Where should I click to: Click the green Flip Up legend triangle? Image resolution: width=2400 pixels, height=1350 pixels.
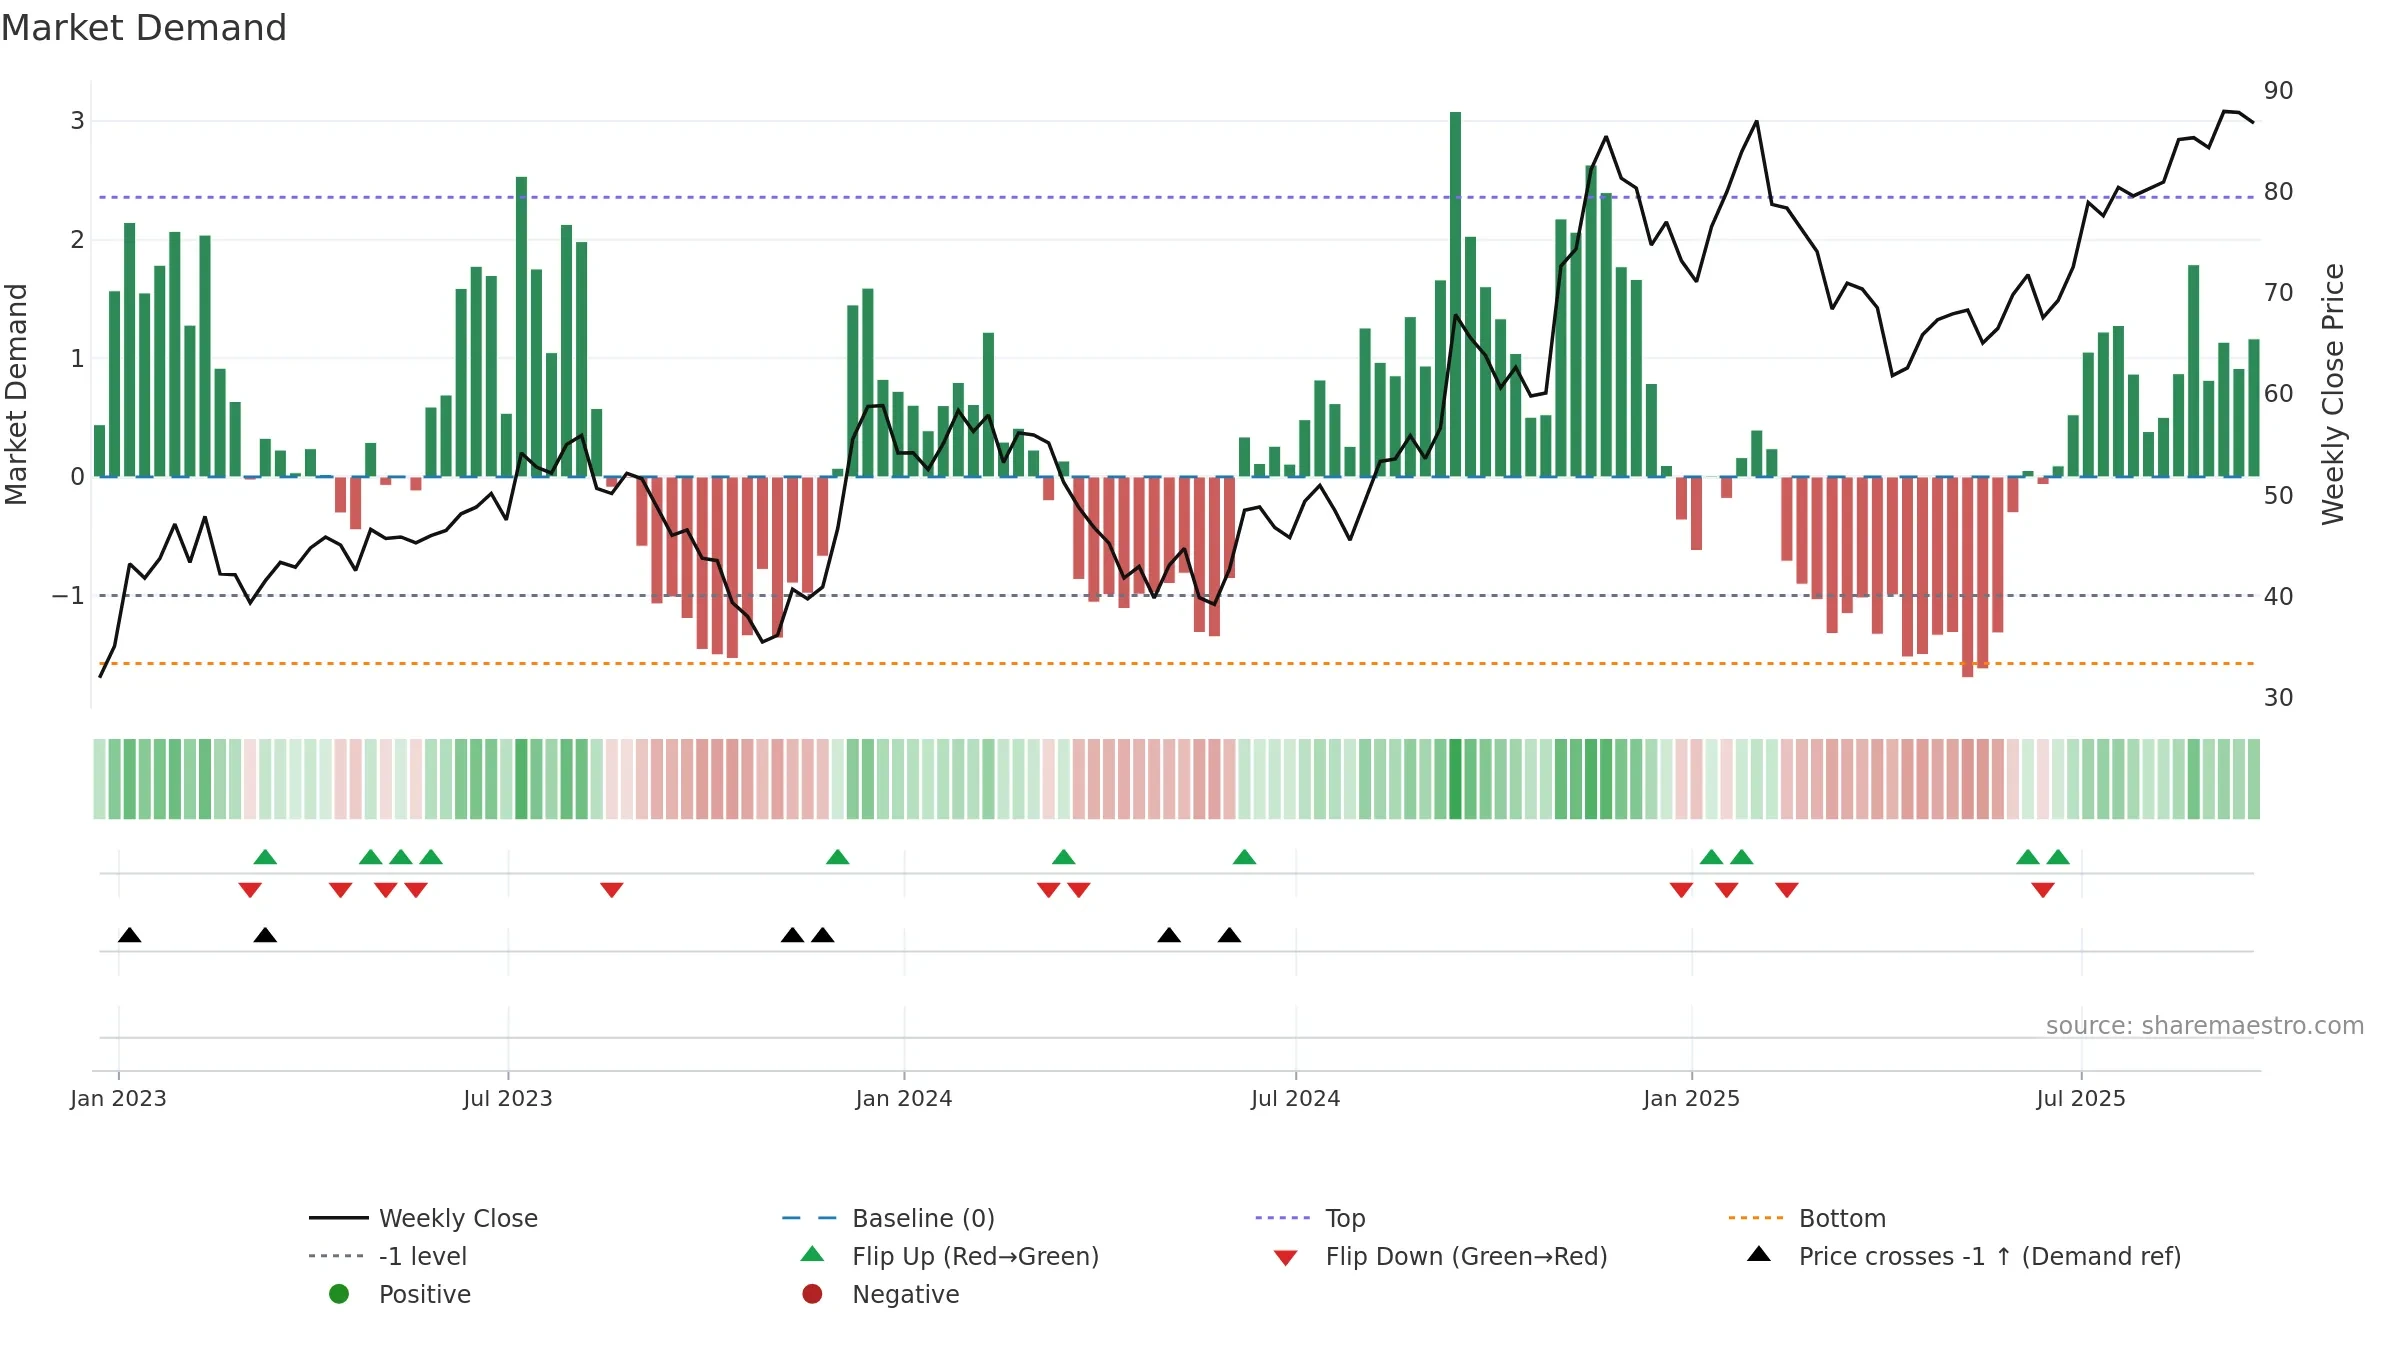pos(812,1254)
